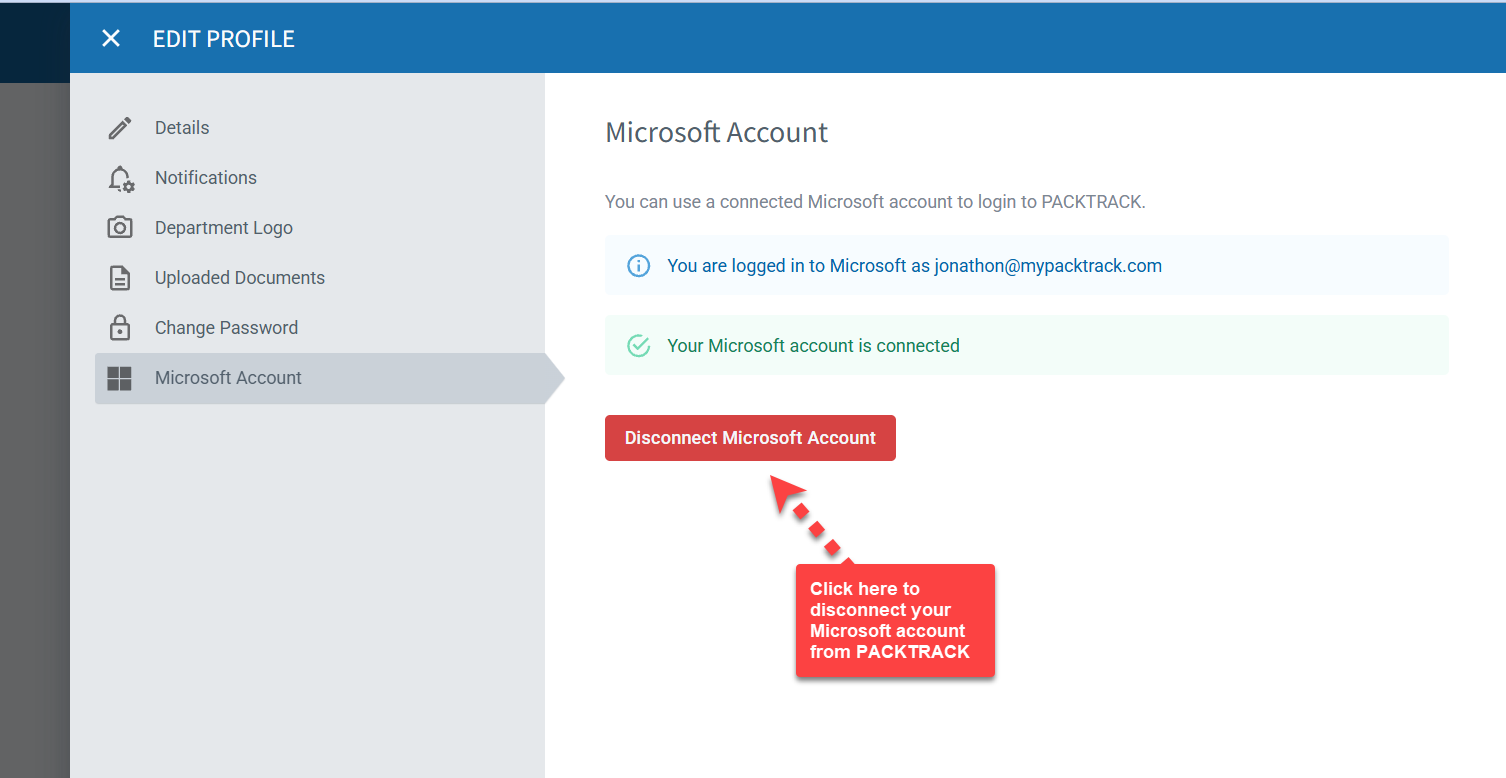Close the Edit Profile panel
The image size is (1506, 778).
point(111,39)
